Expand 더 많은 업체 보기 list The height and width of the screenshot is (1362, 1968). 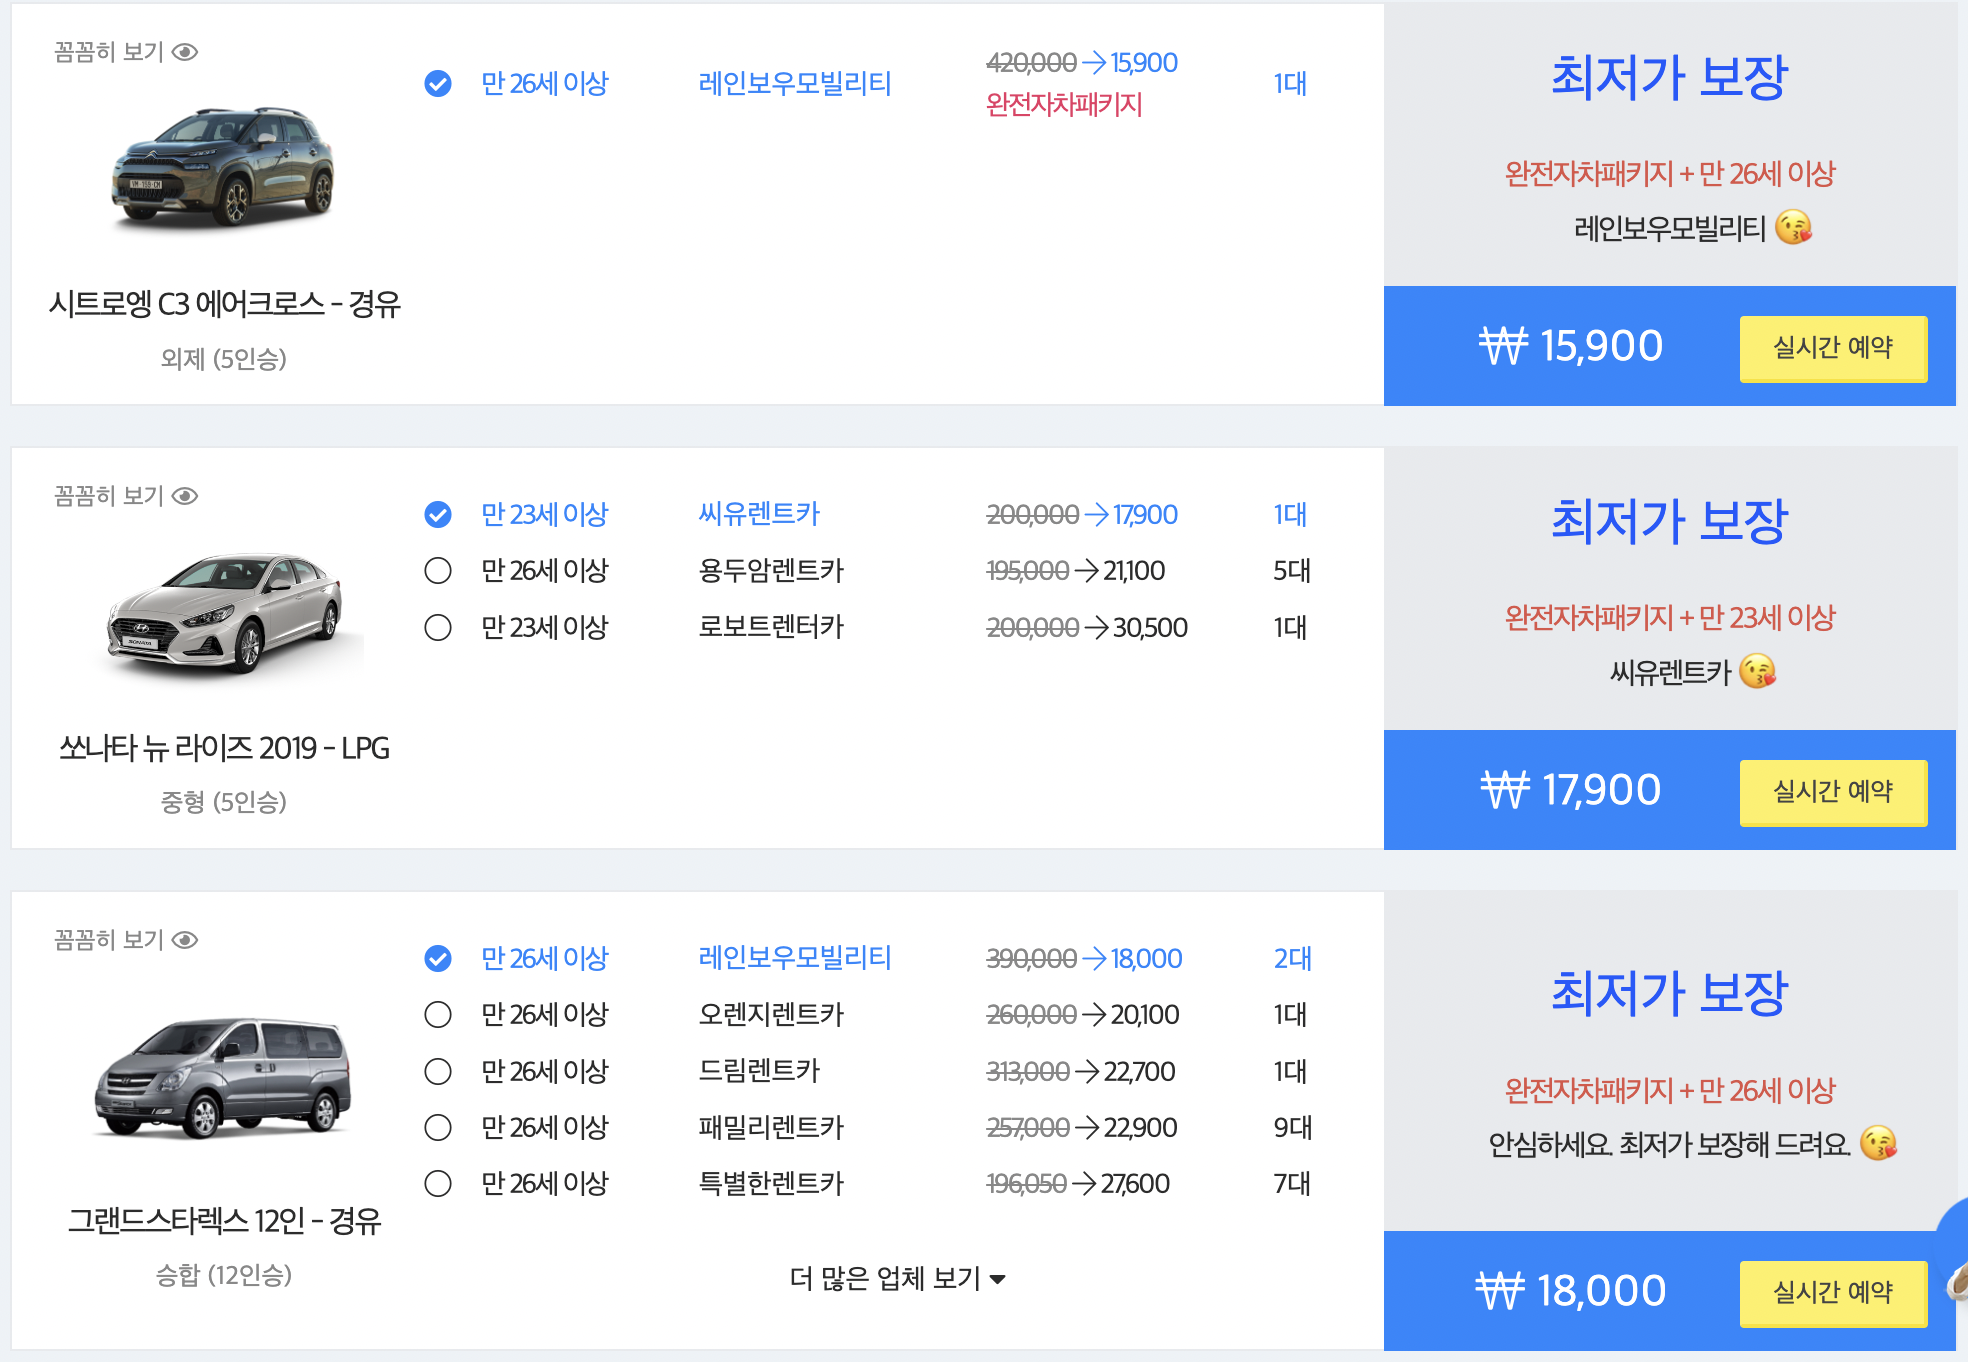point(895,1277)
